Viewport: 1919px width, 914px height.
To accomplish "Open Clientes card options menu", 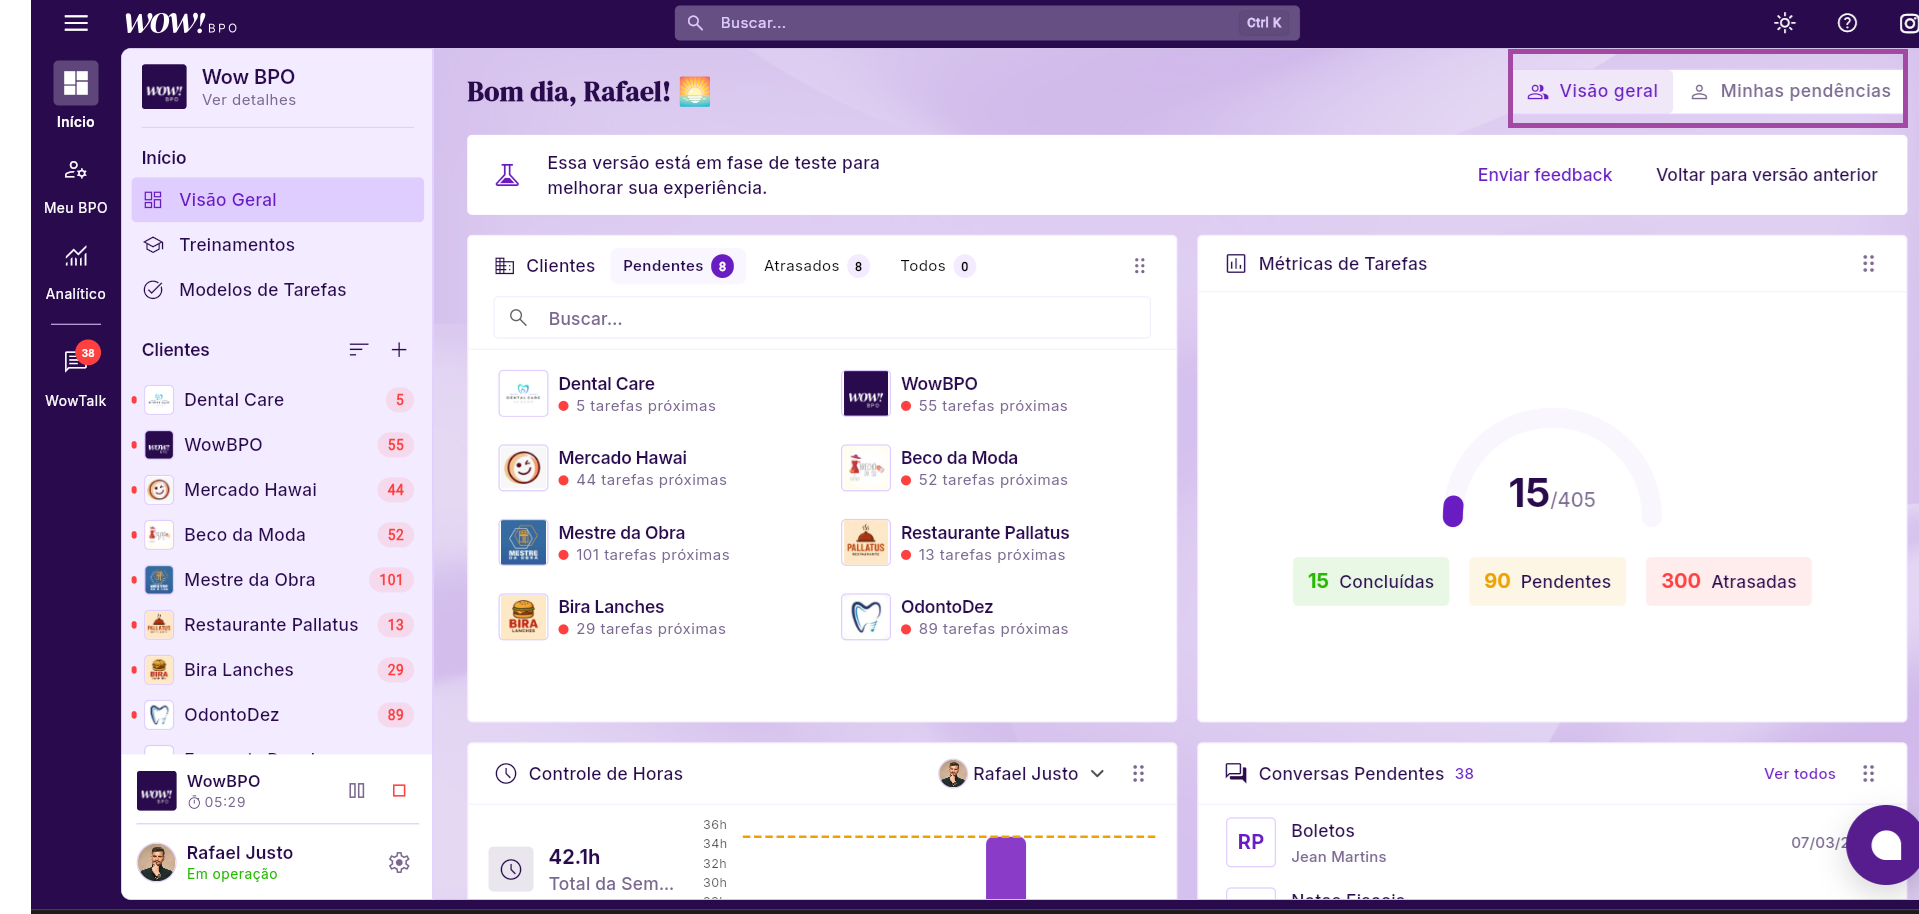I will (x=1139, y=266).
